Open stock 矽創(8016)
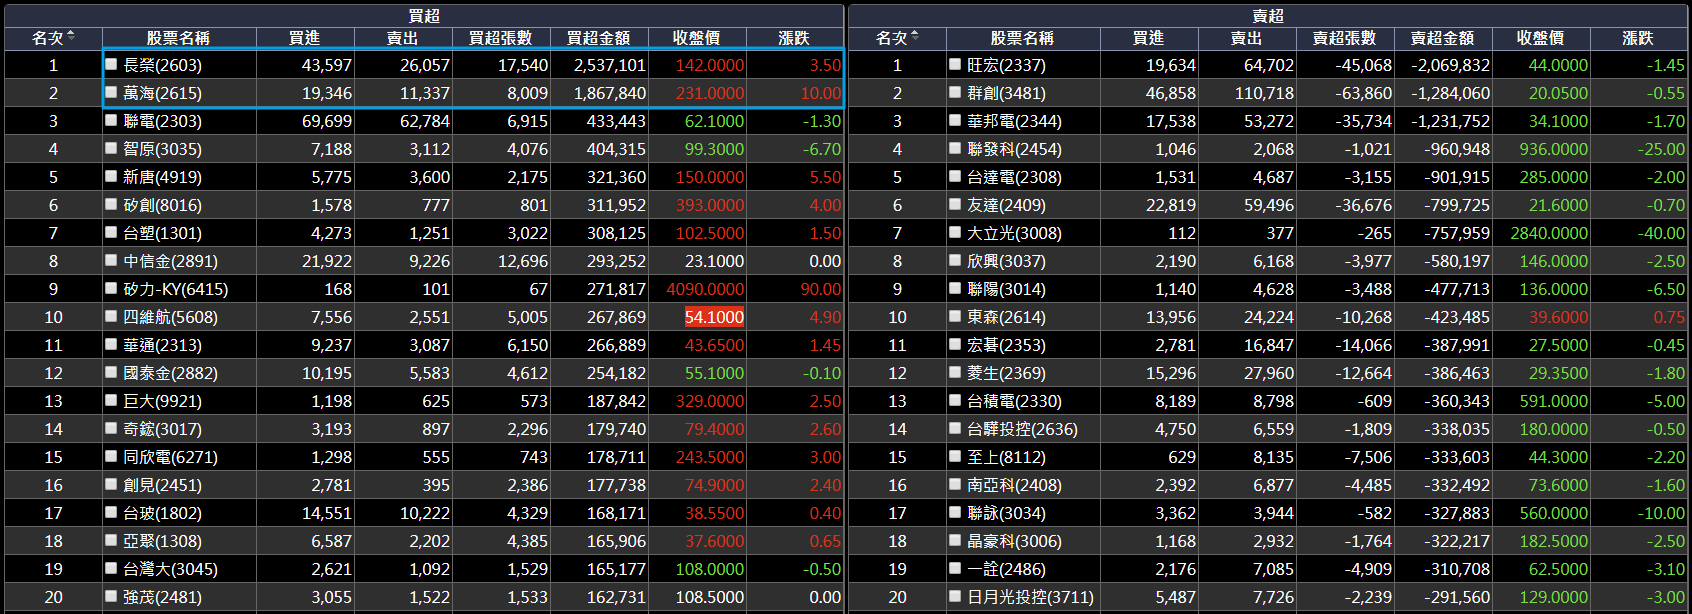The width and height of the screenshot is (1692, 614). point(162,205)
